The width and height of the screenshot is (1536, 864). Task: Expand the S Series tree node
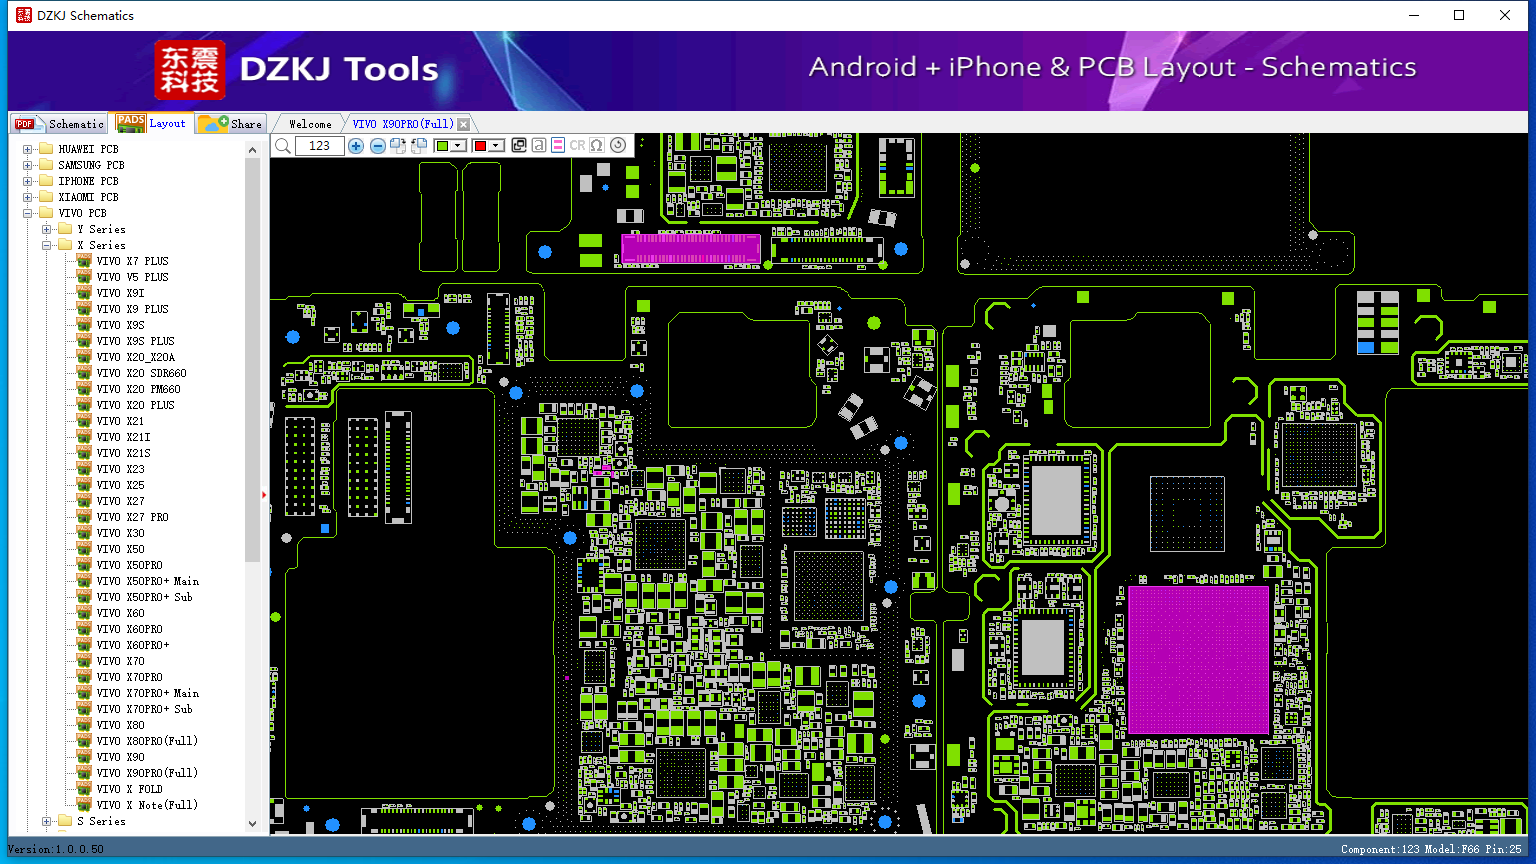pos(47,821)
